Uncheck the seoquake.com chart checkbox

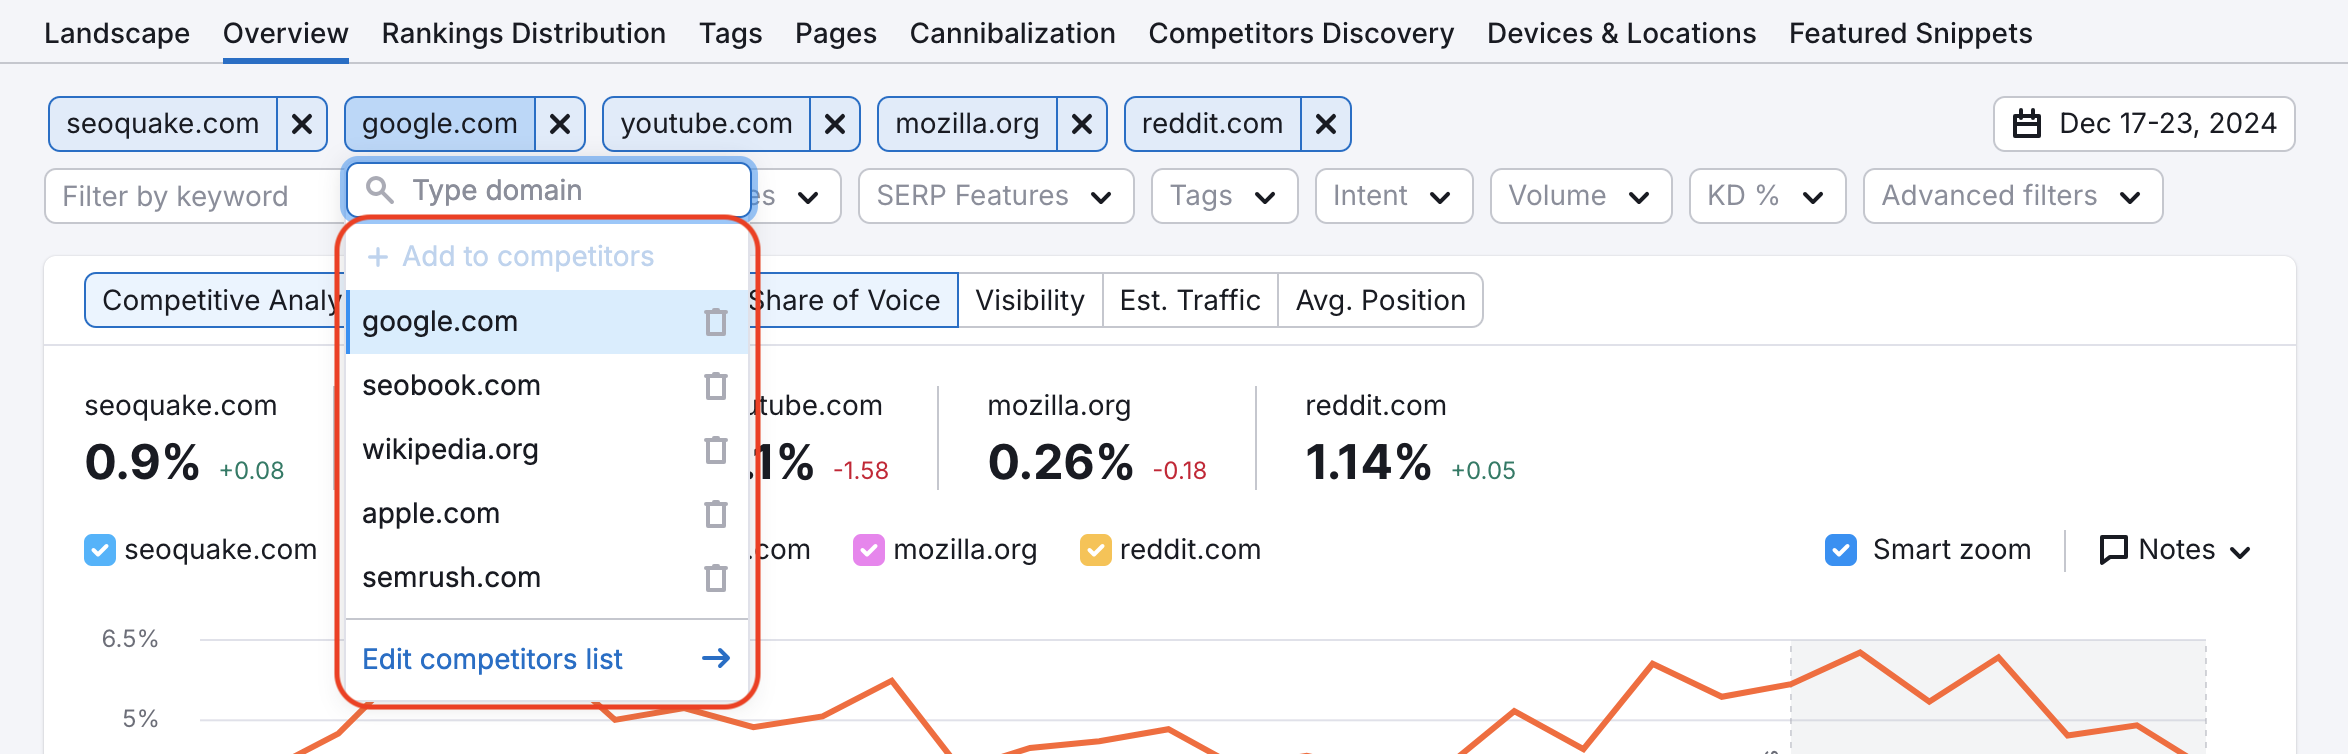(x=100, y=550)
